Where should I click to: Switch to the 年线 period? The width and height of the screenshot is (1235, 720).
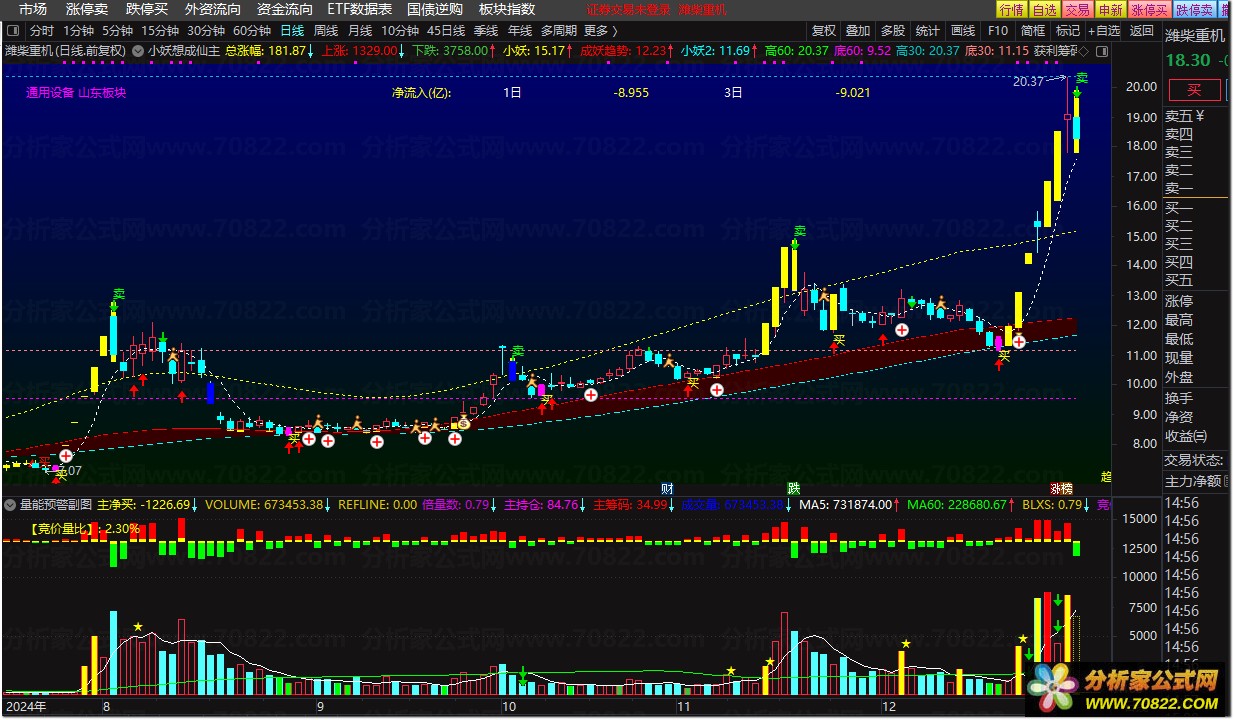(520, 30)
